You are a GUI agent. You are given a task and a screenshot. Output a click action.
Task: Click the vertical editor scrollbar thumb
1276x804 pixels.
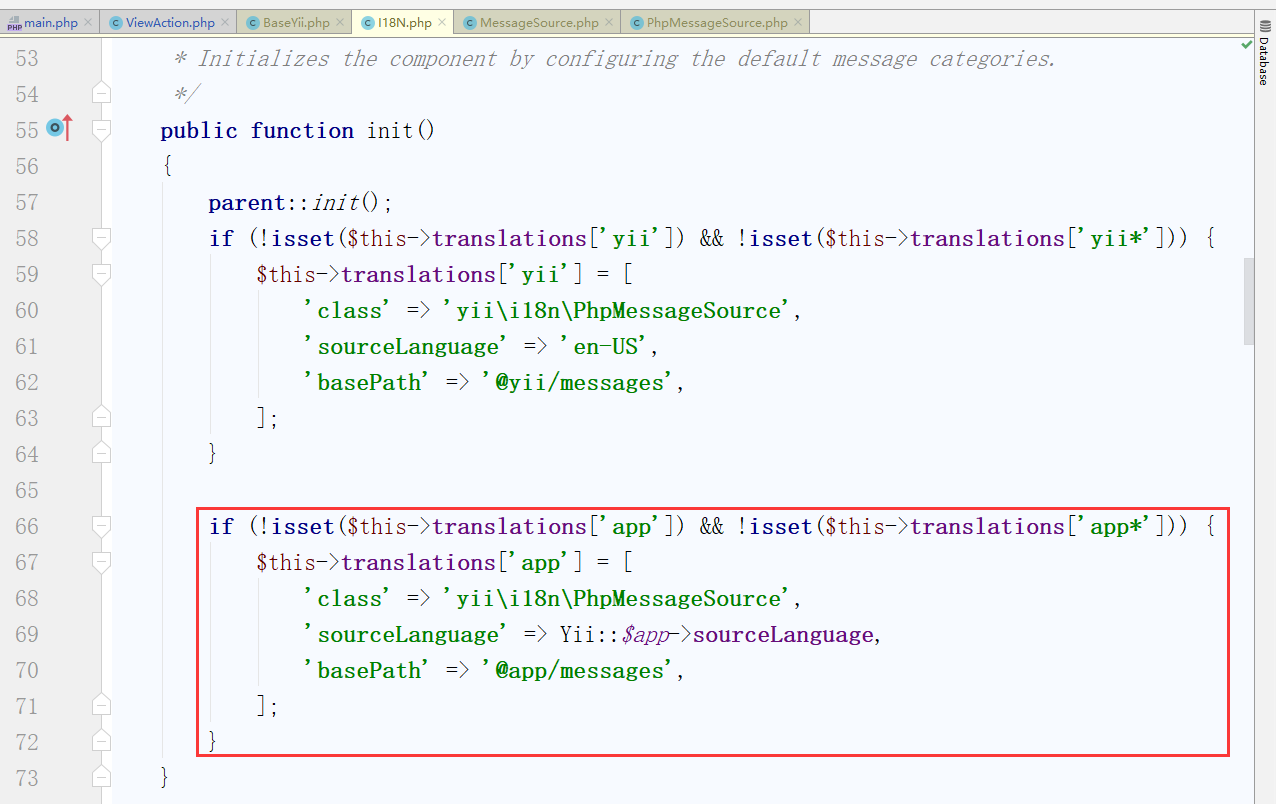point(1248,301)
